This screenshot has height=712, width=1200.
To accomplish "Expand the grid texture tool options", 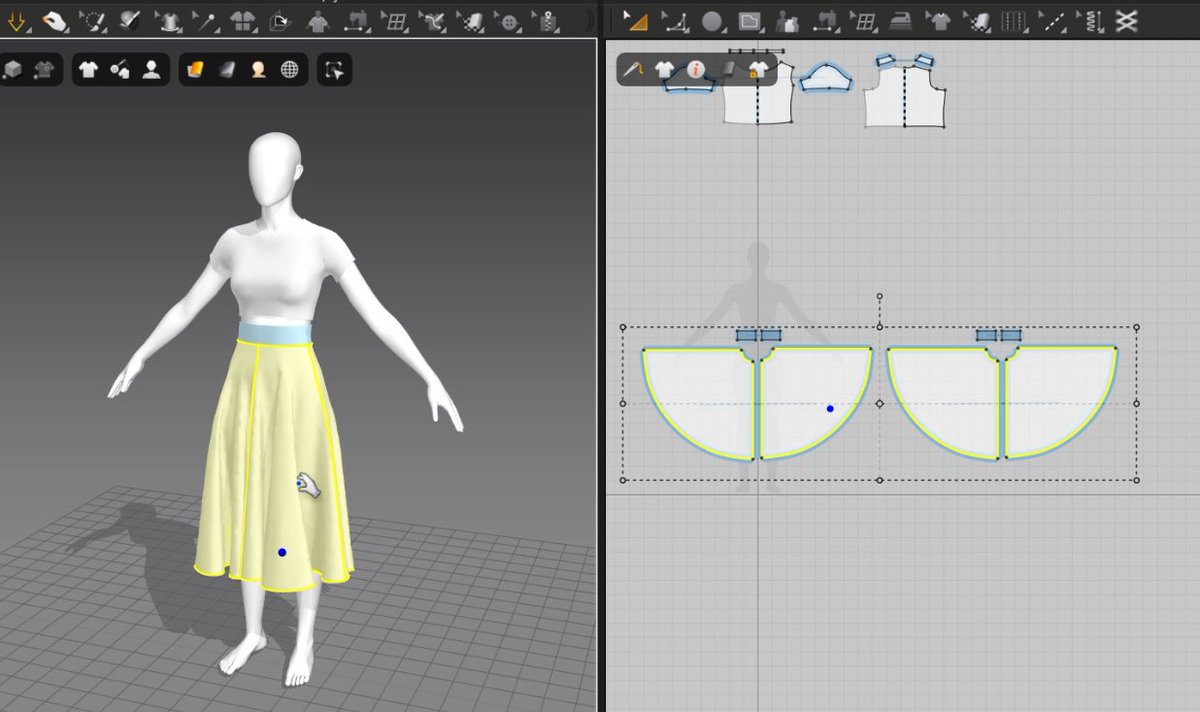I will 406,31.
